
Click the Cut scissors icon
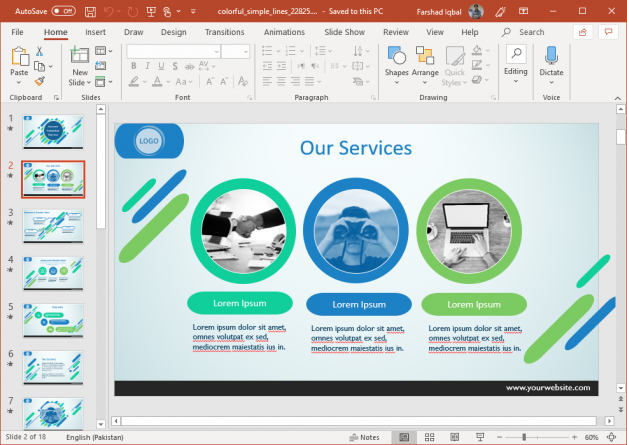pos(39,51)
